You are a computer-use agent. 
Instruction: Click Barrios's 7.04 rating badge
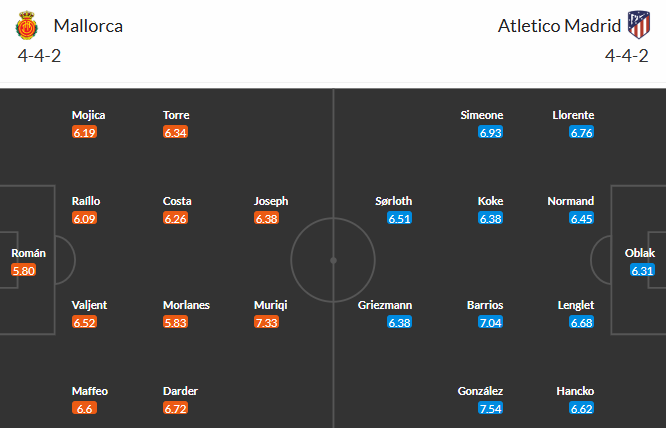click(x=490, y=323)
